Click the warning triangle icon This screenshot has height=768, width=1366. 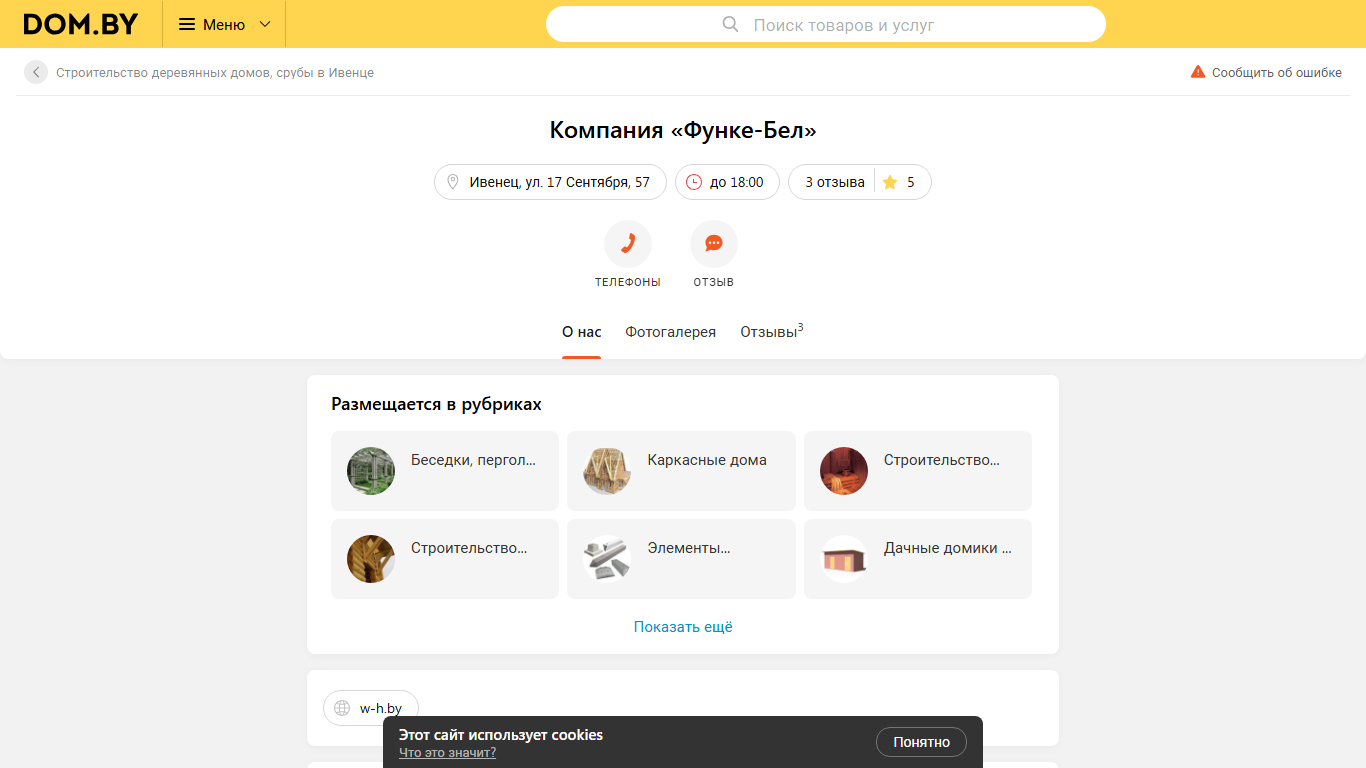coord(1198,72)
